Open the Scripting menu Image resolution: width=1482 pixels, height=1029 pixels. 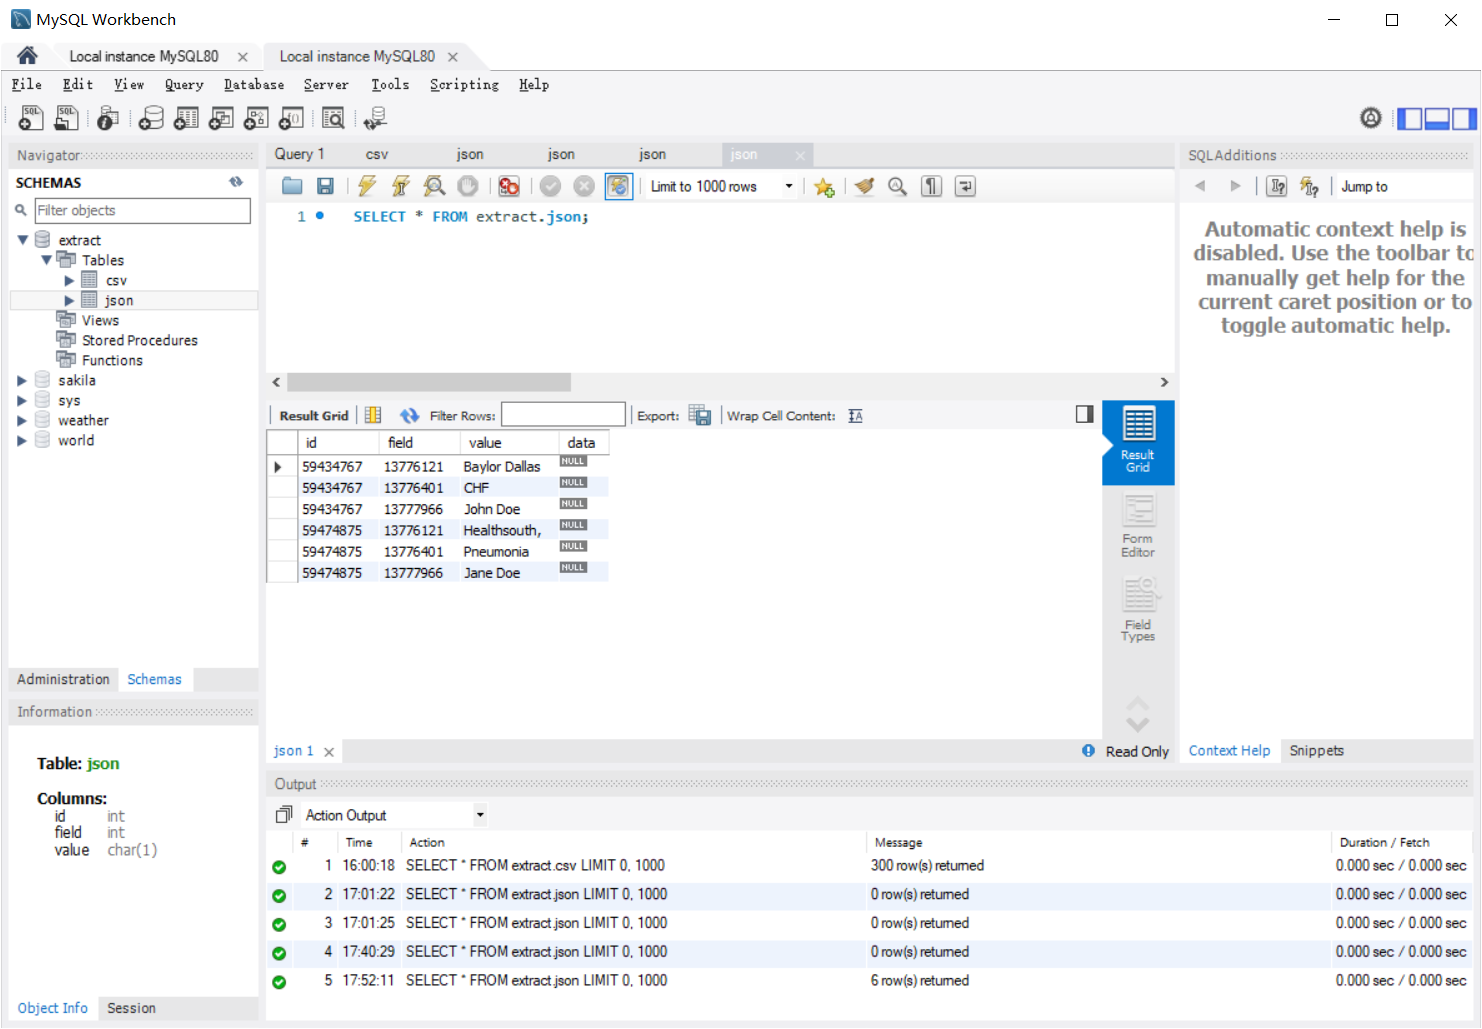point(464,85)
